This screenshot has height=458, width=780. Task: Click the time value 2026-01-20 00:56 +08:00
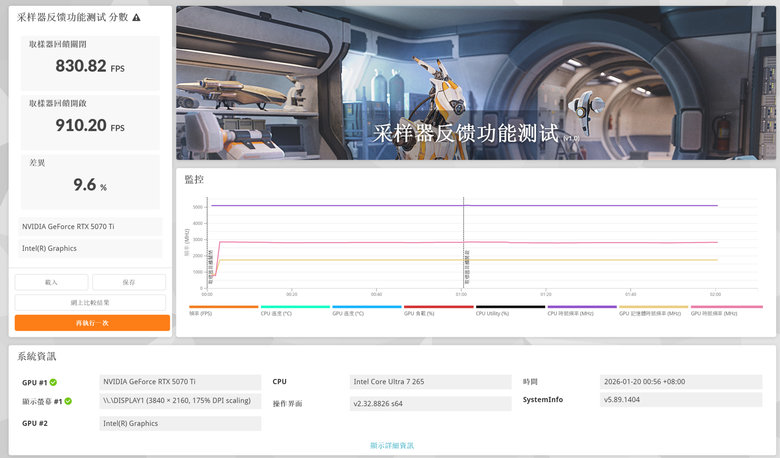(x=681, y=382)
